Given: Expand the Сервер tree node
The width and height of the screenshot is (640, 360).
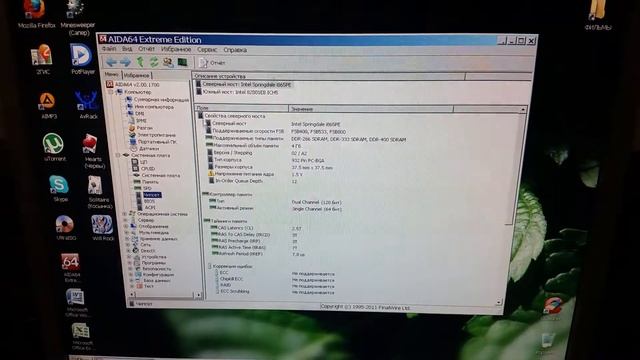Looking at the screenshot, I should click(x=126, y=220).
